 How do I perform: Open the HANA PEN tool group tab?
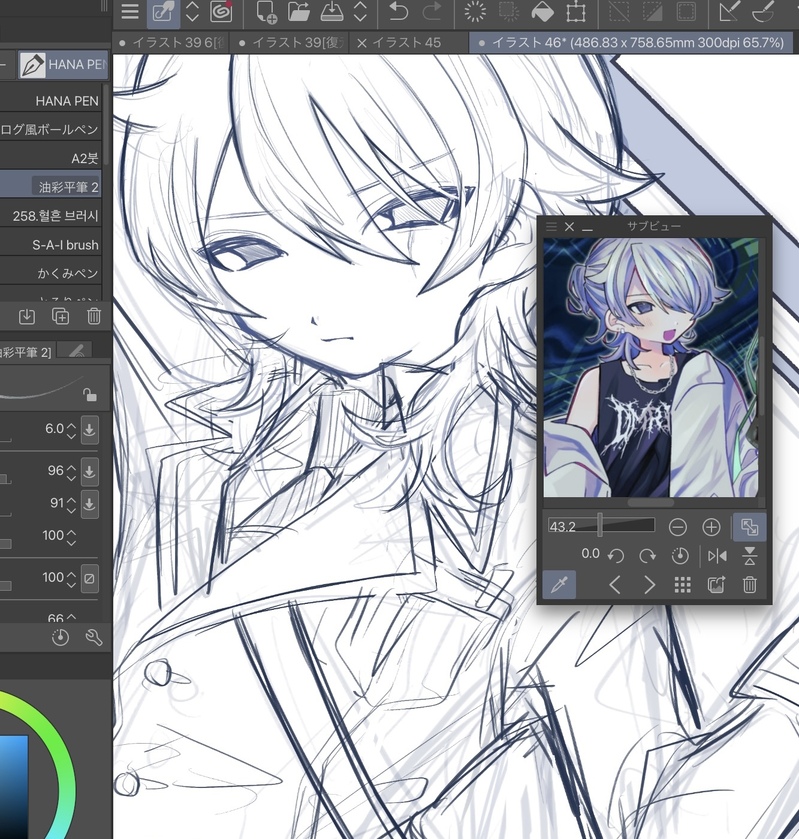(x=63, y=65)
